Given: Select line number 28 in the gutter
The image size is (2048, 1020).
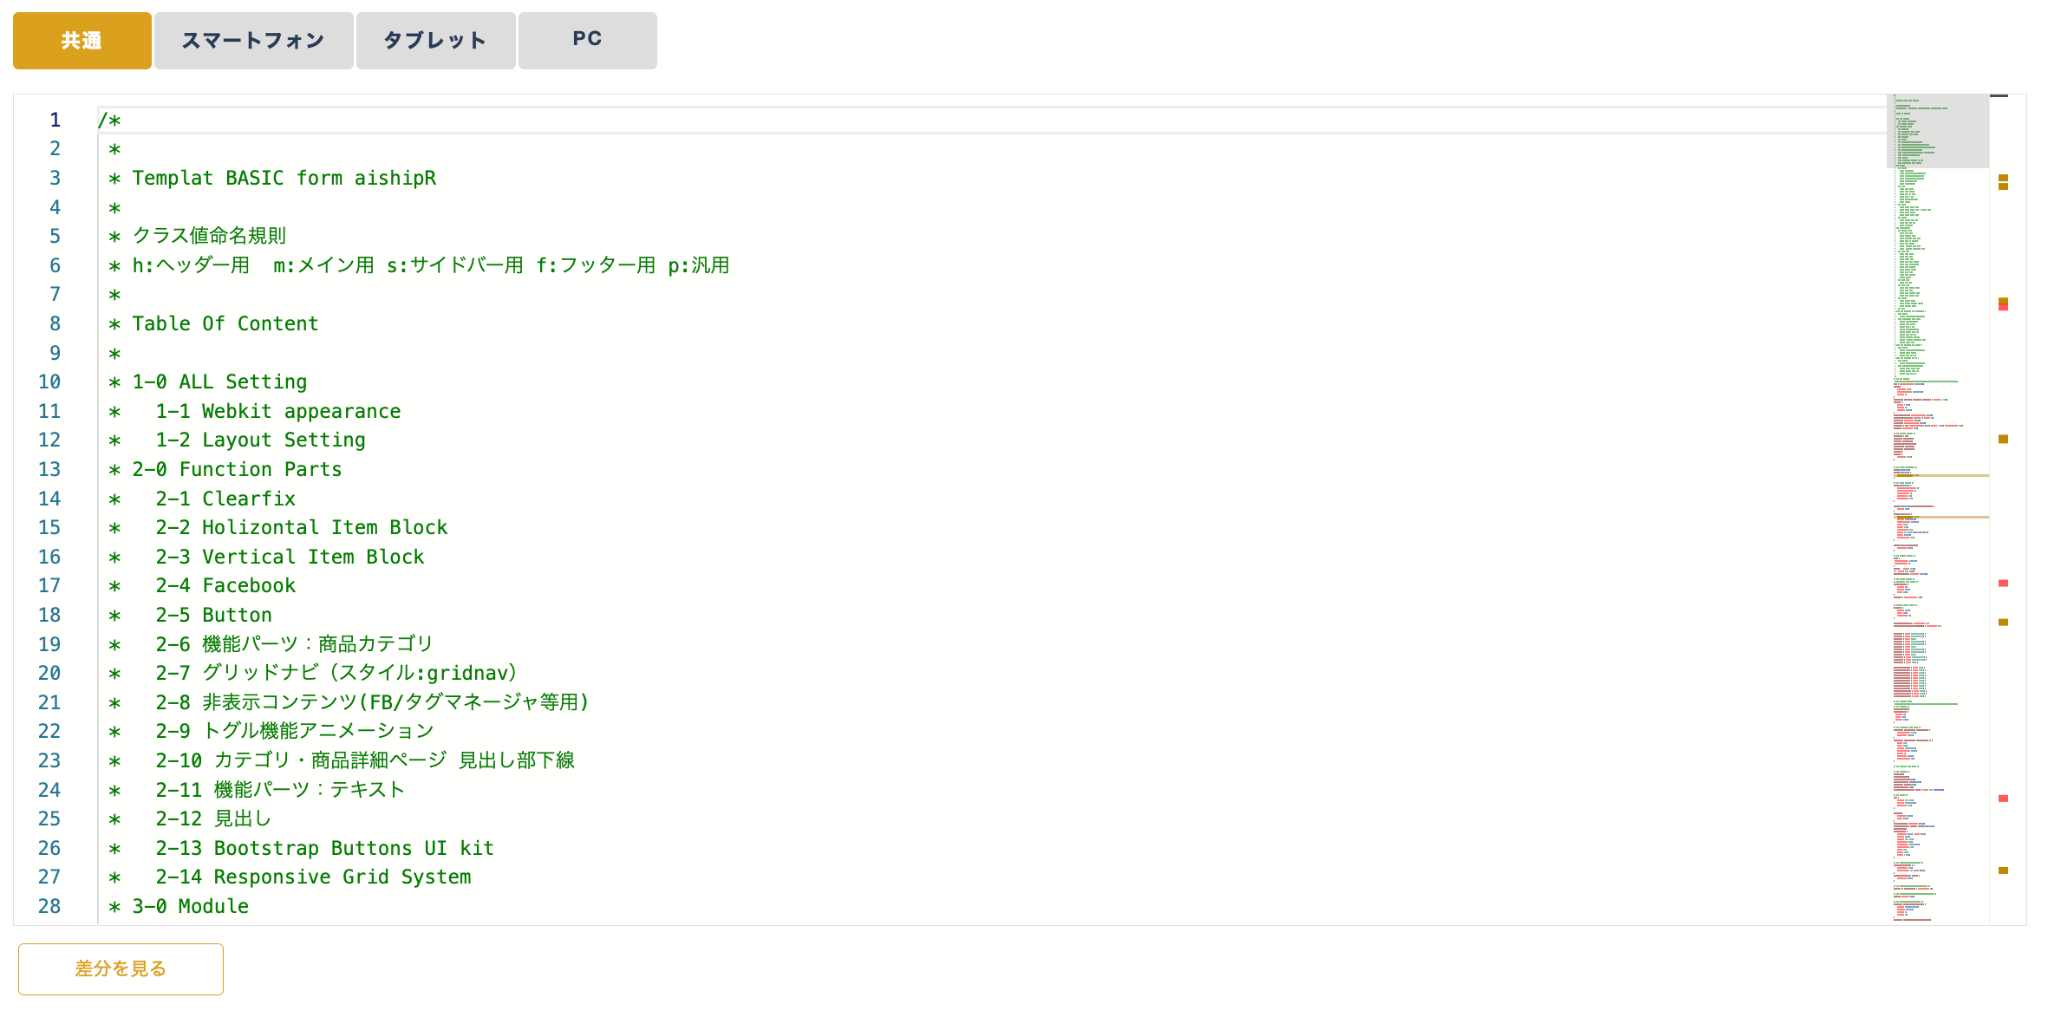Looking at the screenshot, I should click(x=50, y=906).
